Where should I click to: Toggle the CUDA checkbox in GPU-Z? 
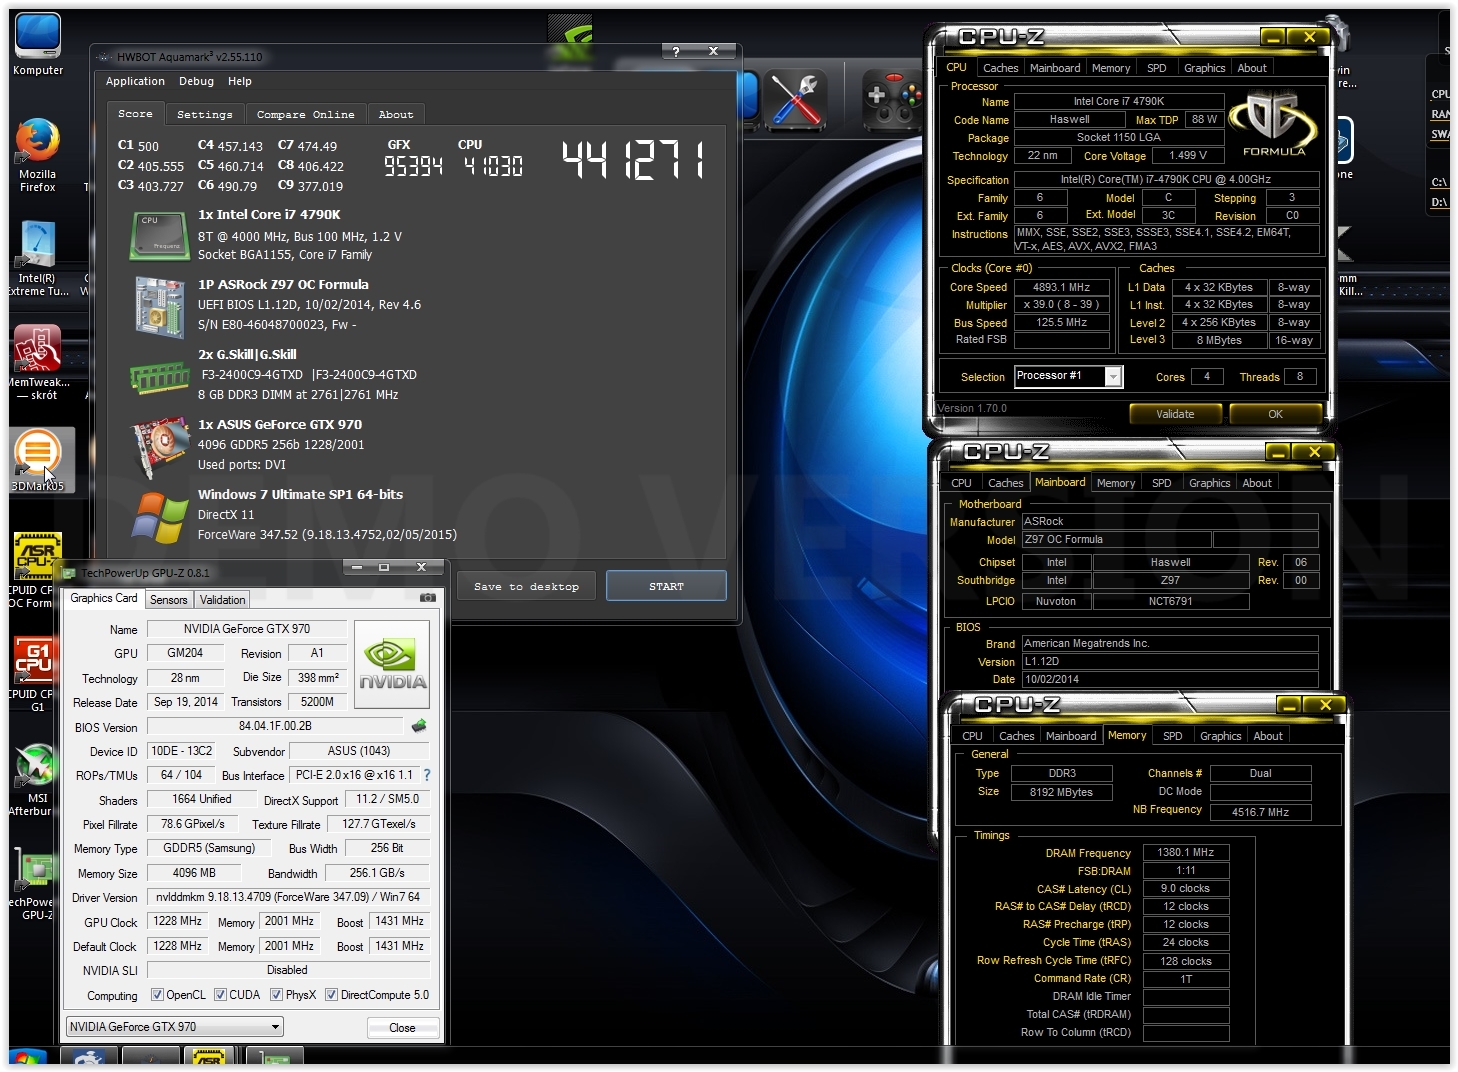220,995
